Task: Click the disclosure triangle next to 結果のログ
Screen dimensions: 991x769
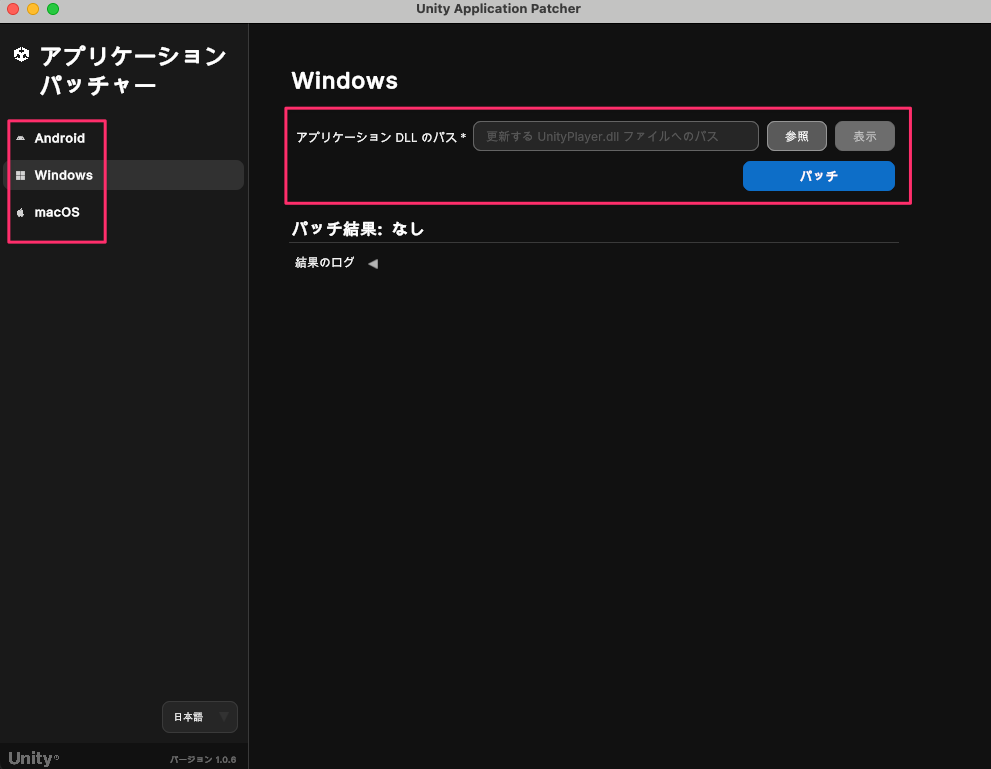Action: 372,263
